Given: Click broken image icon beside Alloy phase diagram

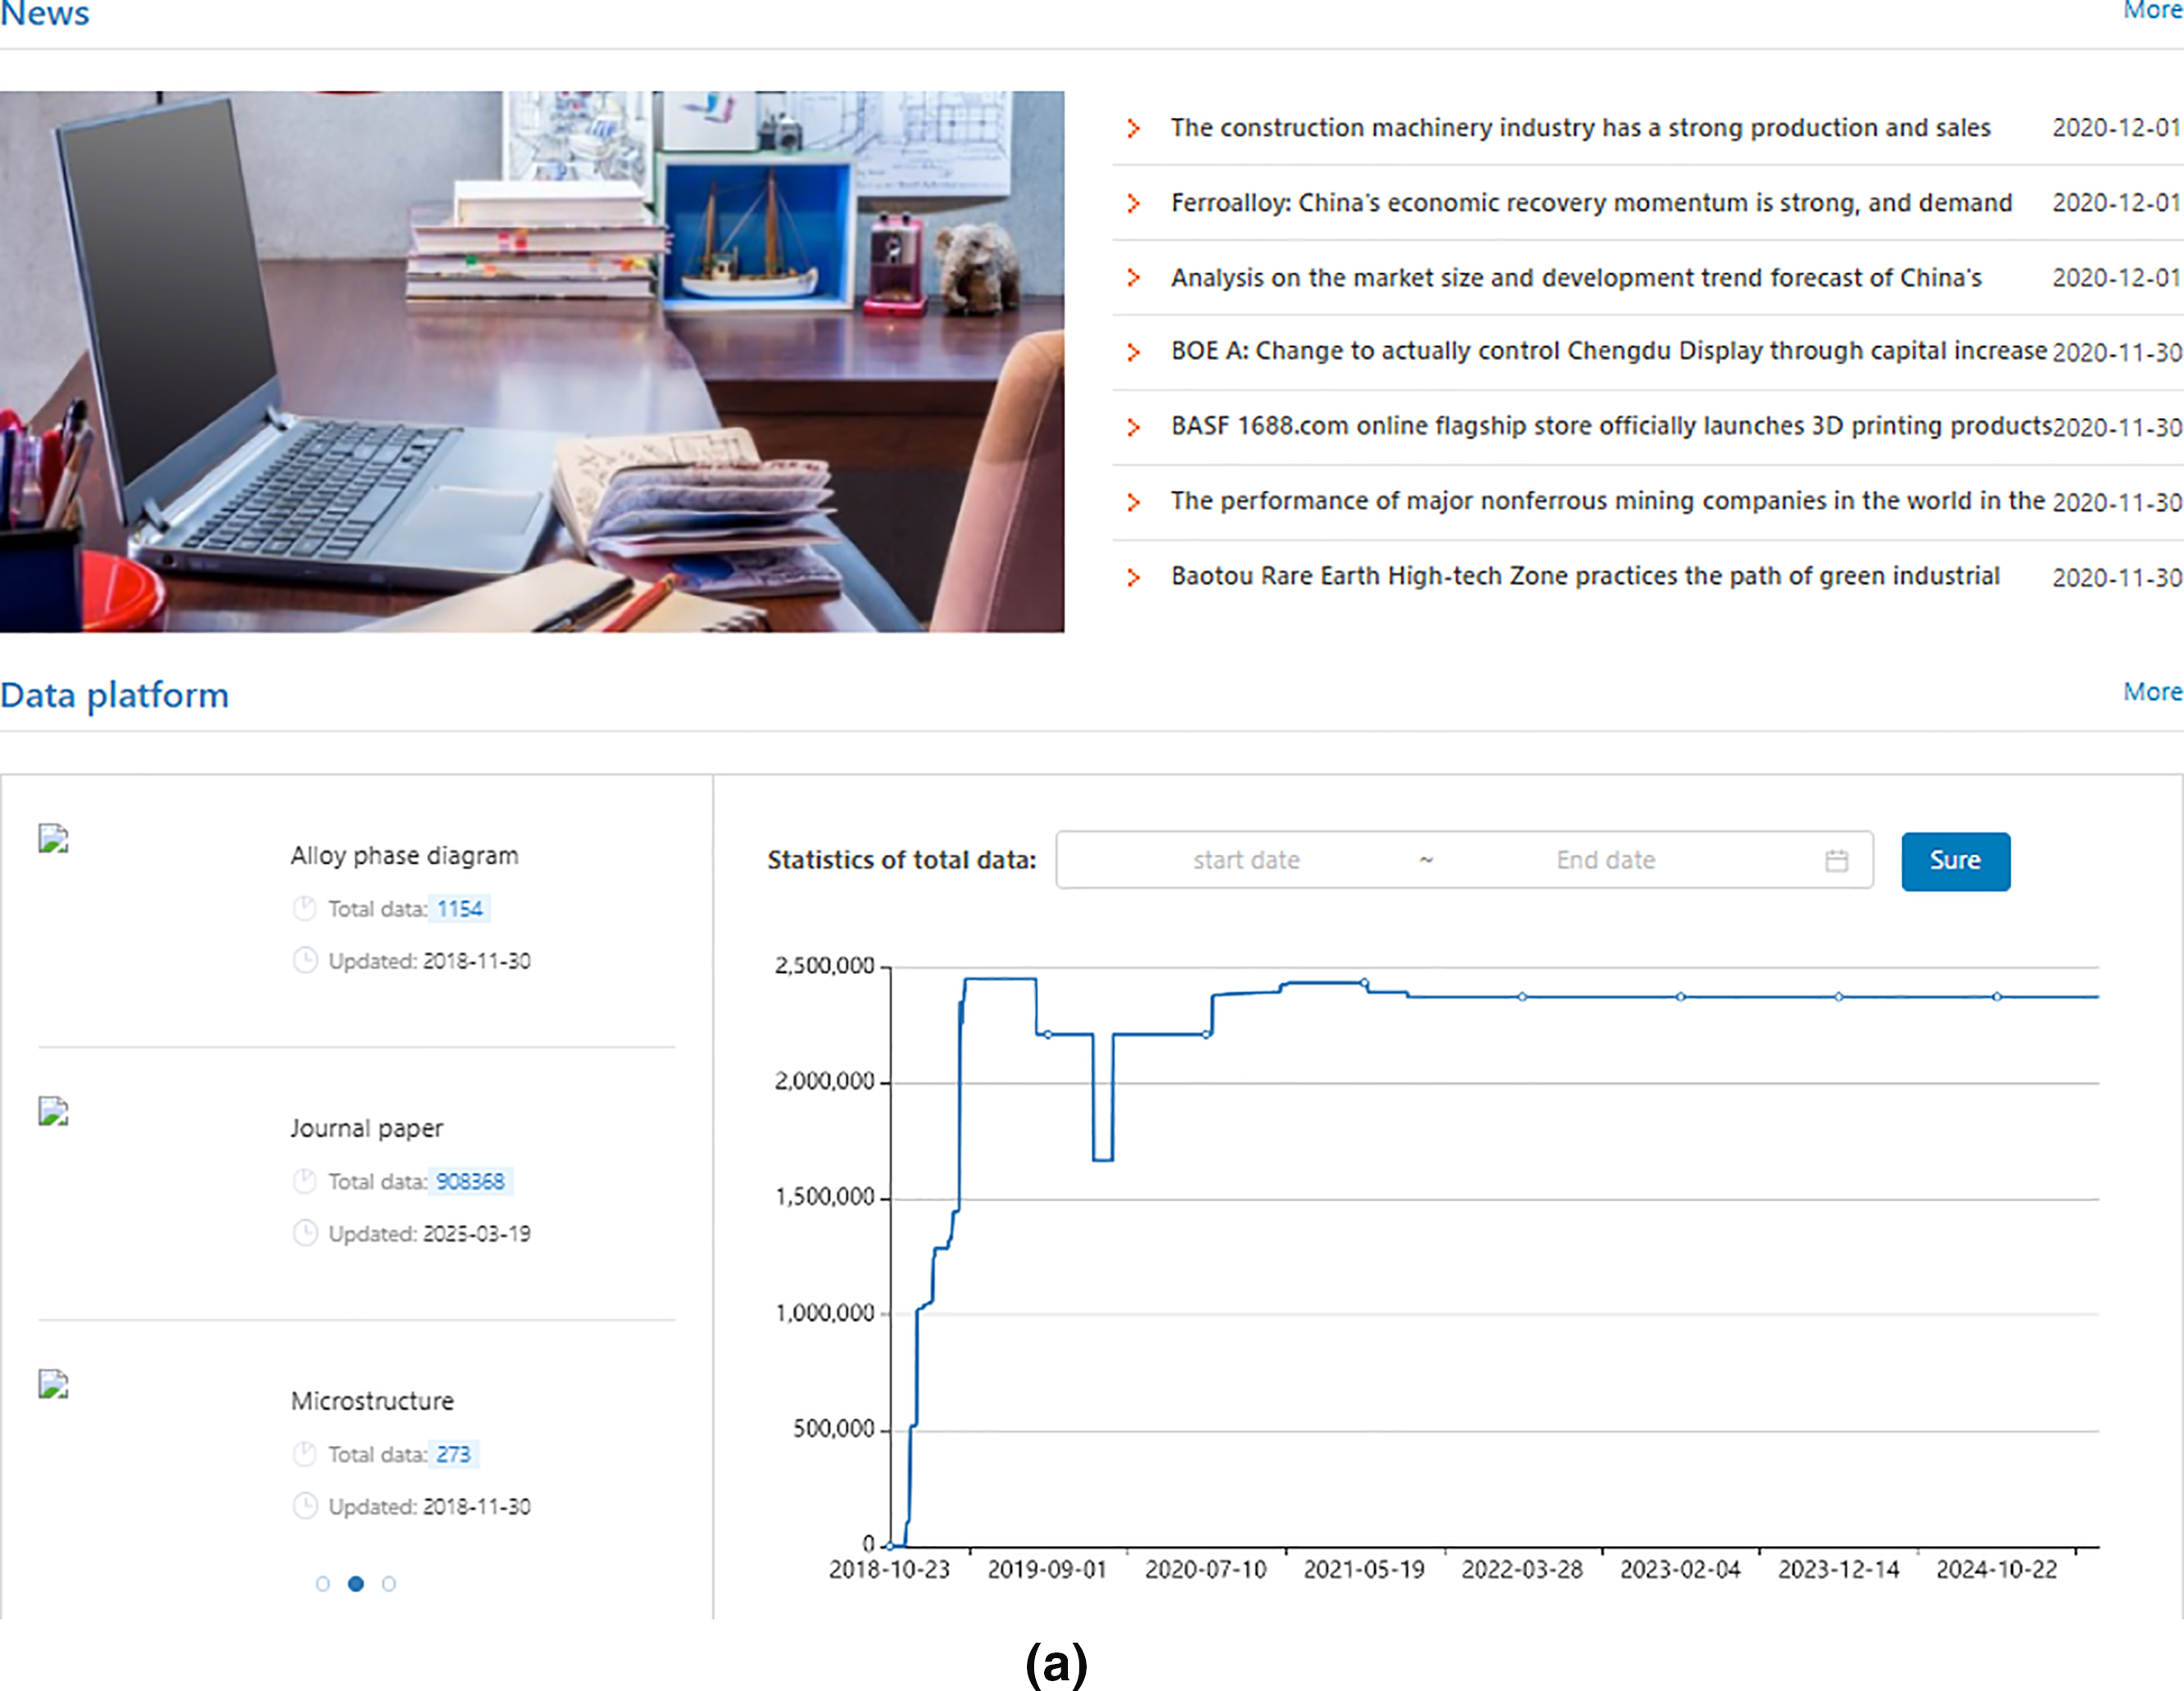Looking at the screenshot, I should click(53, 838).
